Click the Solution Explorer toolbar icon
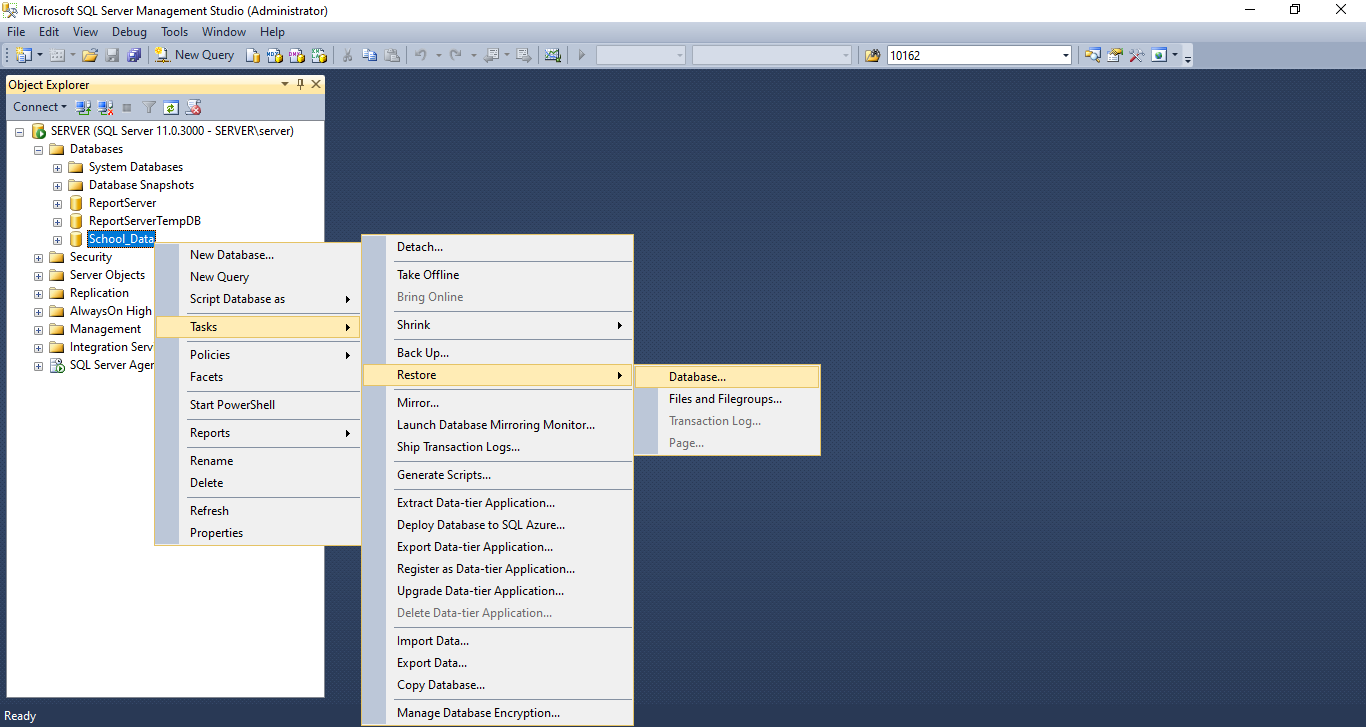 (x=1093, y=55)
